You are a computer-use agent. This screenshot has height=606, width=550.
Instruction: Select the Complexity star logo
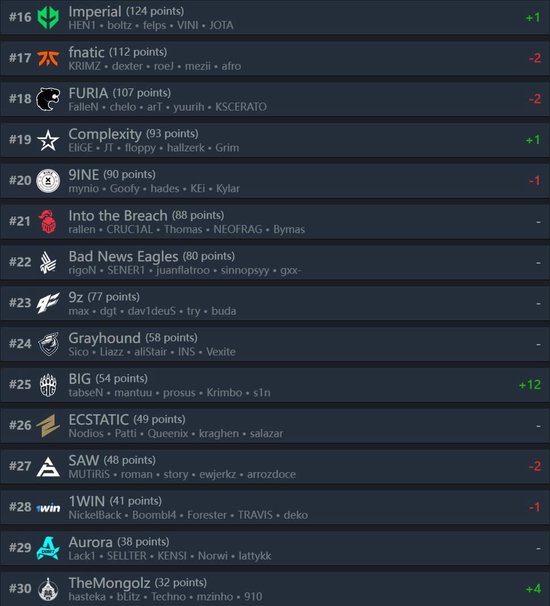(x=48, y=140)
